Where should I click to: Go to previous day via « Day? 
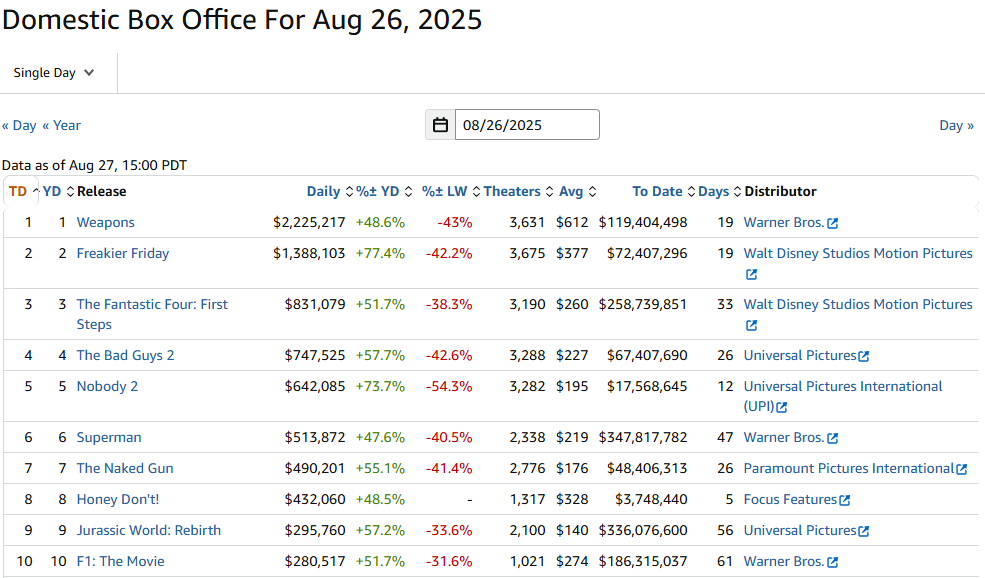pos(19,126)
